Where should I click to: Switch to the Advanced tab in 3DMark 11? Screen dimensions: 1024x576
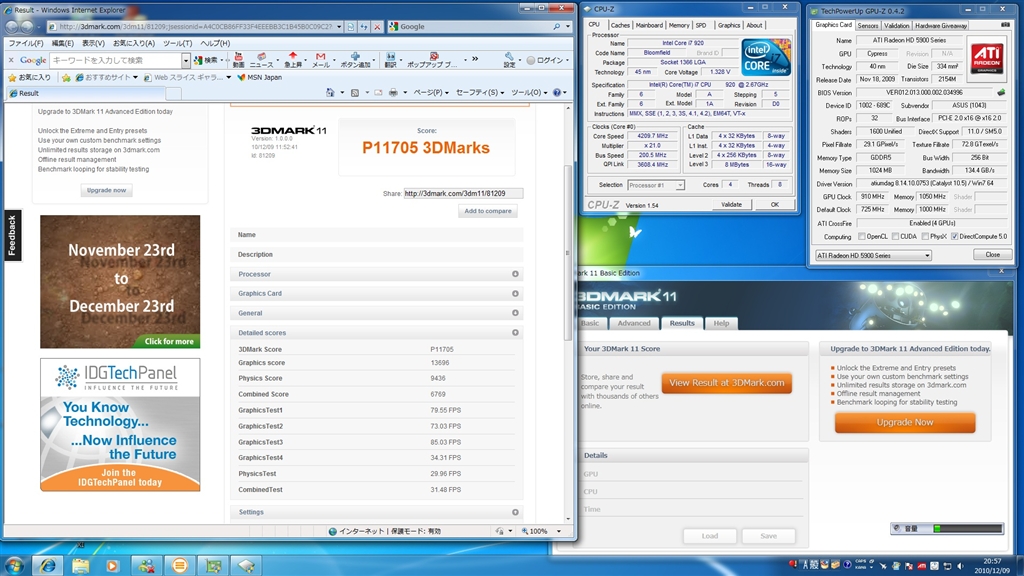(x=634, y=323)
